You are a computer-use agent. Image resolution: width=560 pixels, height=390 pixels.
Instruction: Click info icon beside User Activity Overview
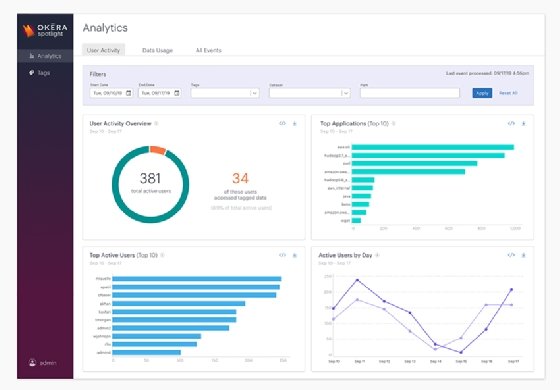point(156,124)
